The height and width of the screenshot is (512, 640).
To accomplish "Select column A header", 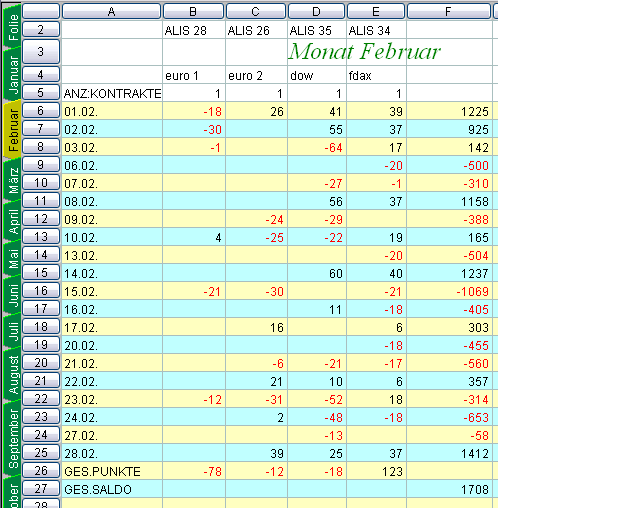I will pyautogui.click(x=110, y=11).
